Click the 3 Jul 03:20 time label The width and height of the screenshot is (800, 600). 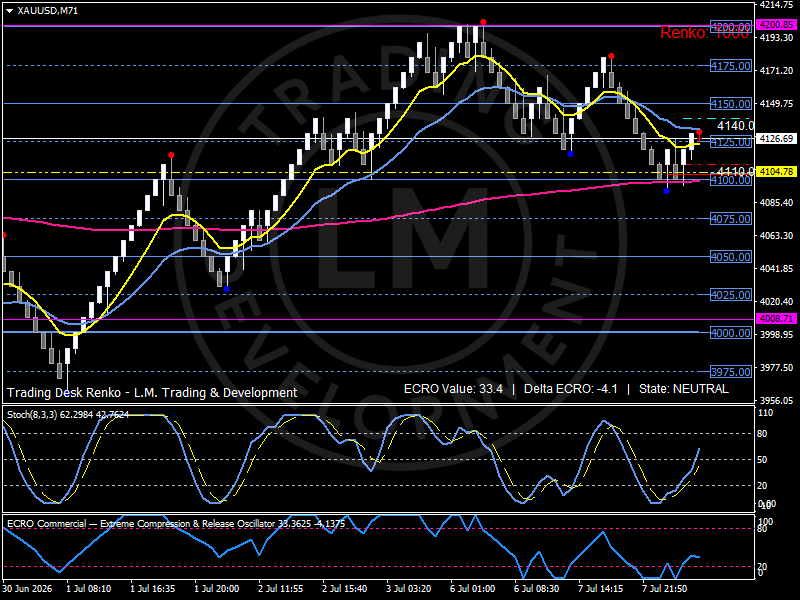[x=409, y=588]
